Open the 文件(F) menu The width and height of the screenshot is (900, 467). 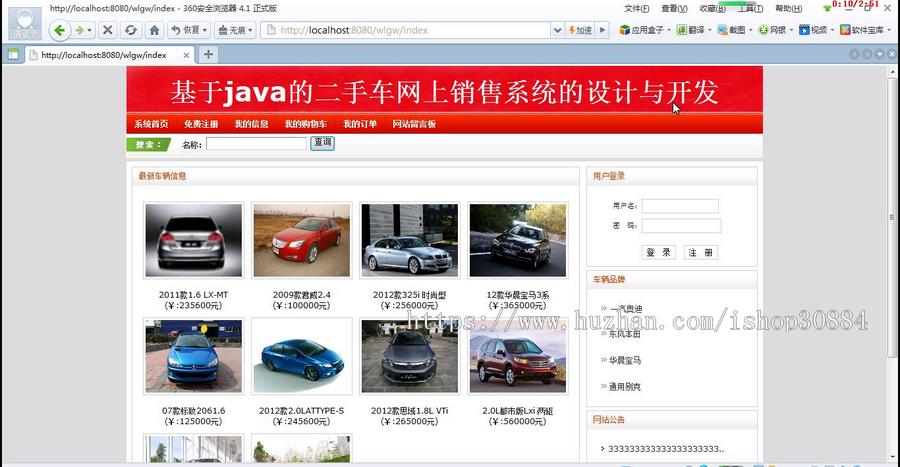click(x=637, y=9)
